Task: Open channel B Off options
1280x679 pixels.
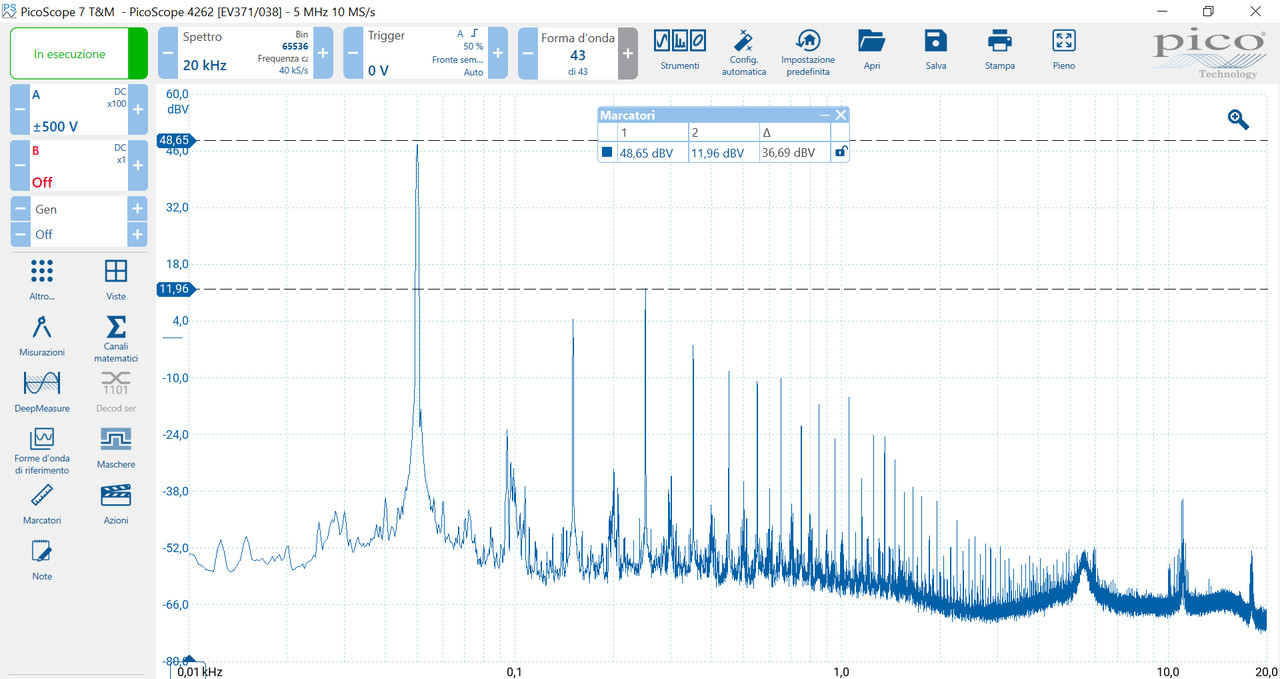Action: [x=79, y=166]
